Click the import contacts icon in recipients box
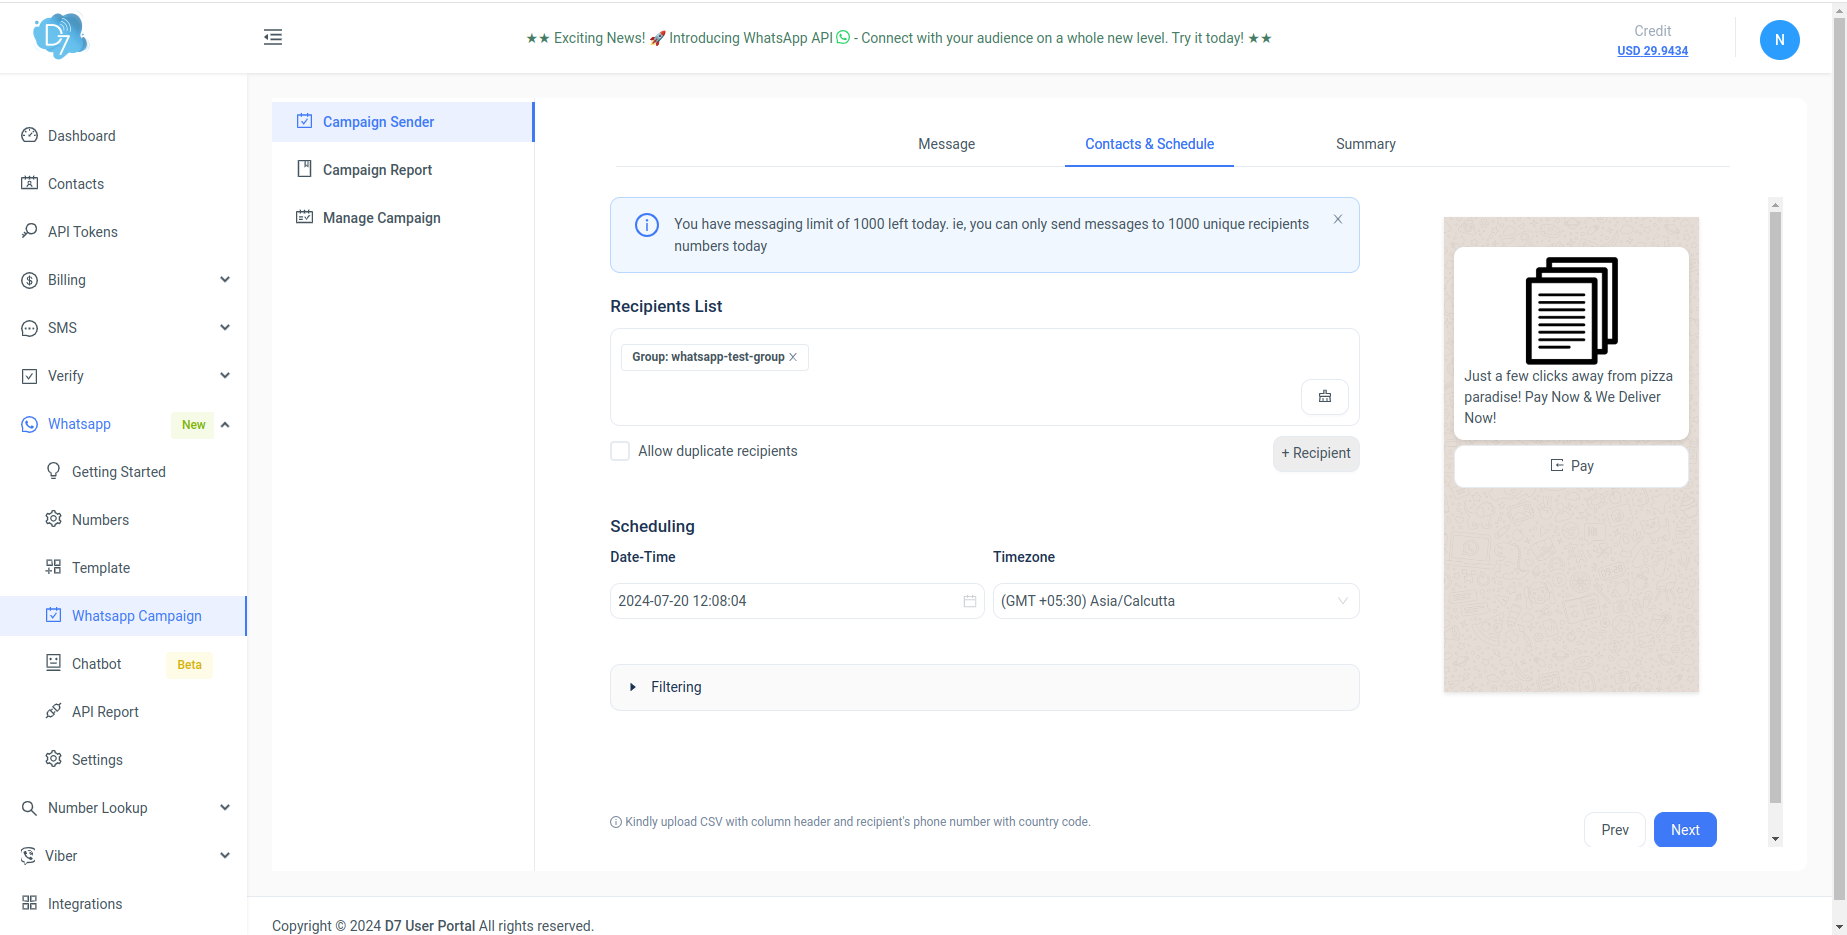The image size is (1847, 935). 1324,397
